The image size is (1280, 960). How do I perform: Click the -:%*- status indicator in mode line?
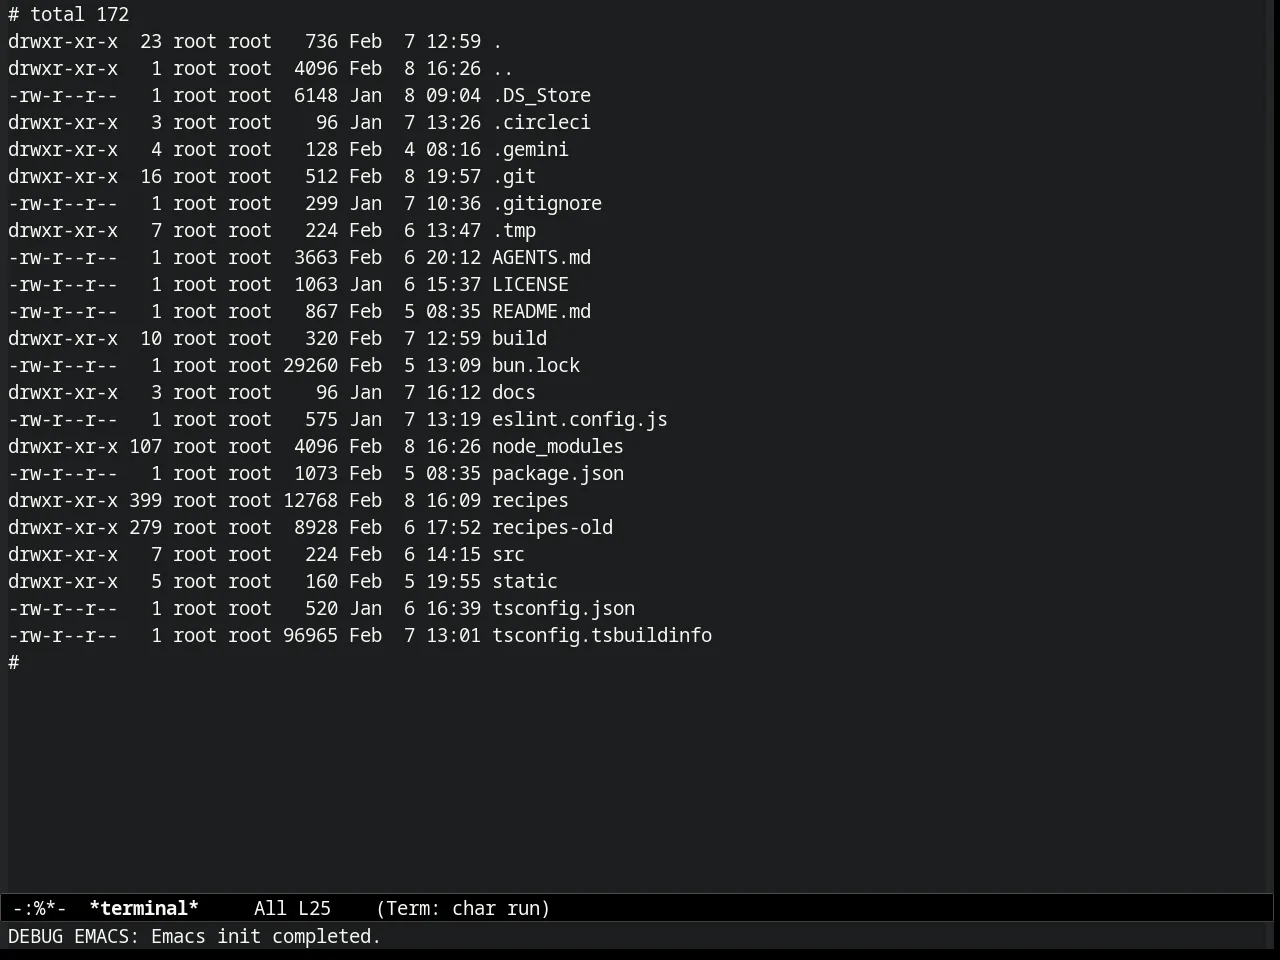coord(40,908)
